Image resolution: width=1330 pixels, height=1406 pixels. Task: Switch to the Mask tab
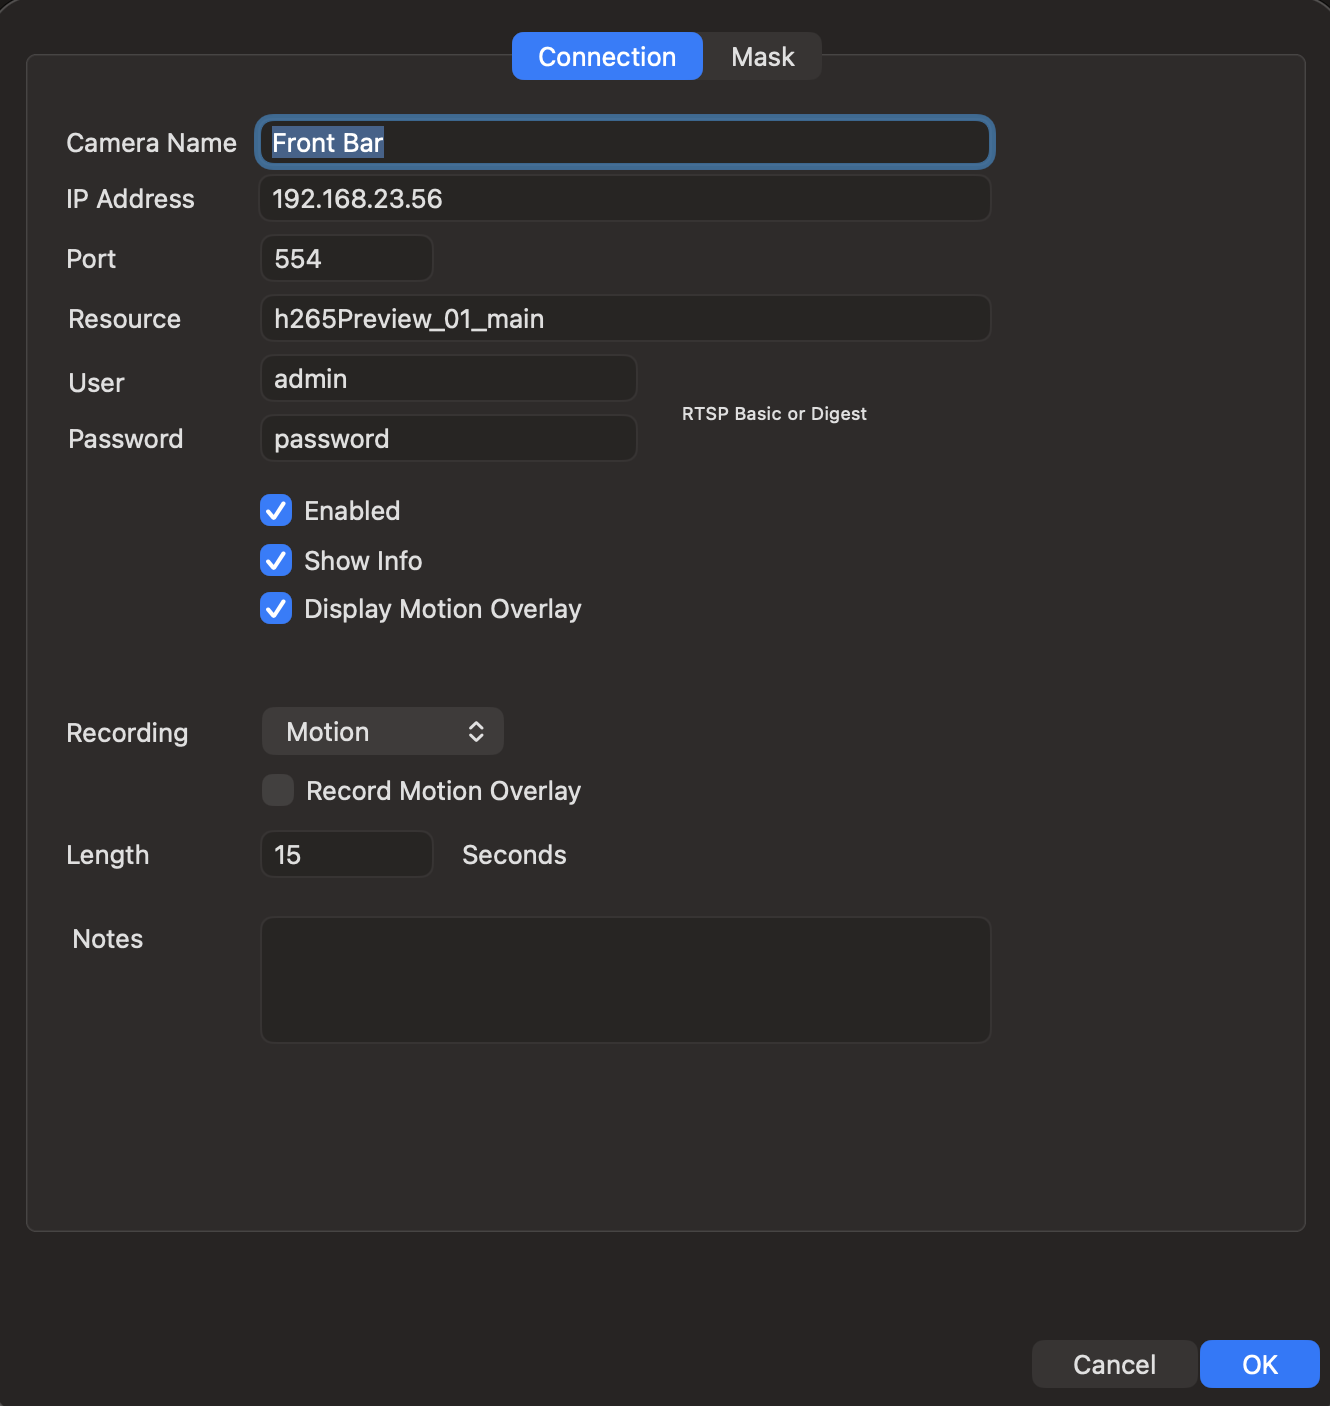762,57
